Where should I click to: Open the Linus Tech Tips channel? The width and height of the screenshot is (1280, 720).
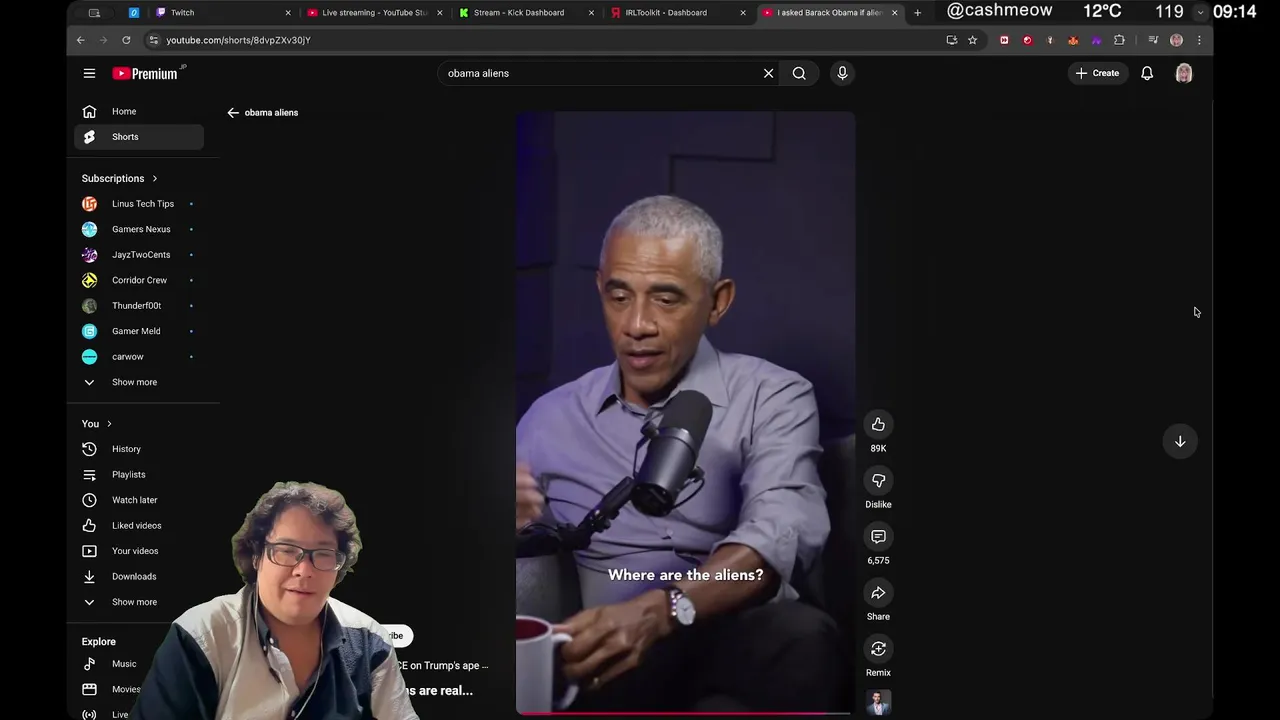click(x=139, y=204)
